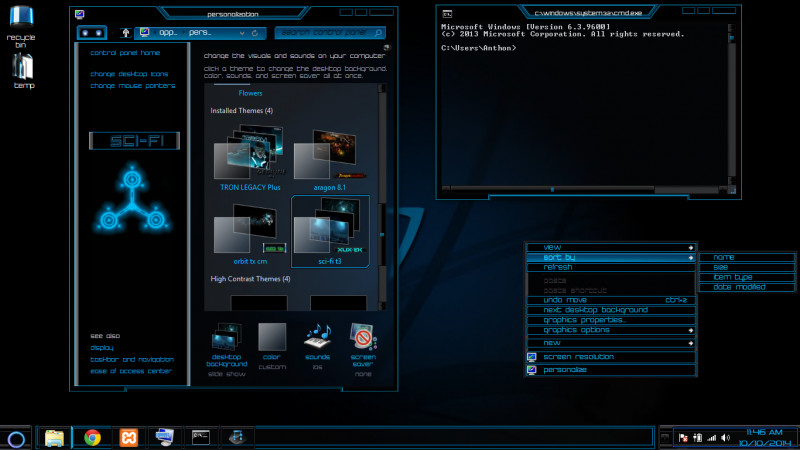Refresh the personalization address bar
This screenshot has height=450, width=800.
tap(255, 33)
